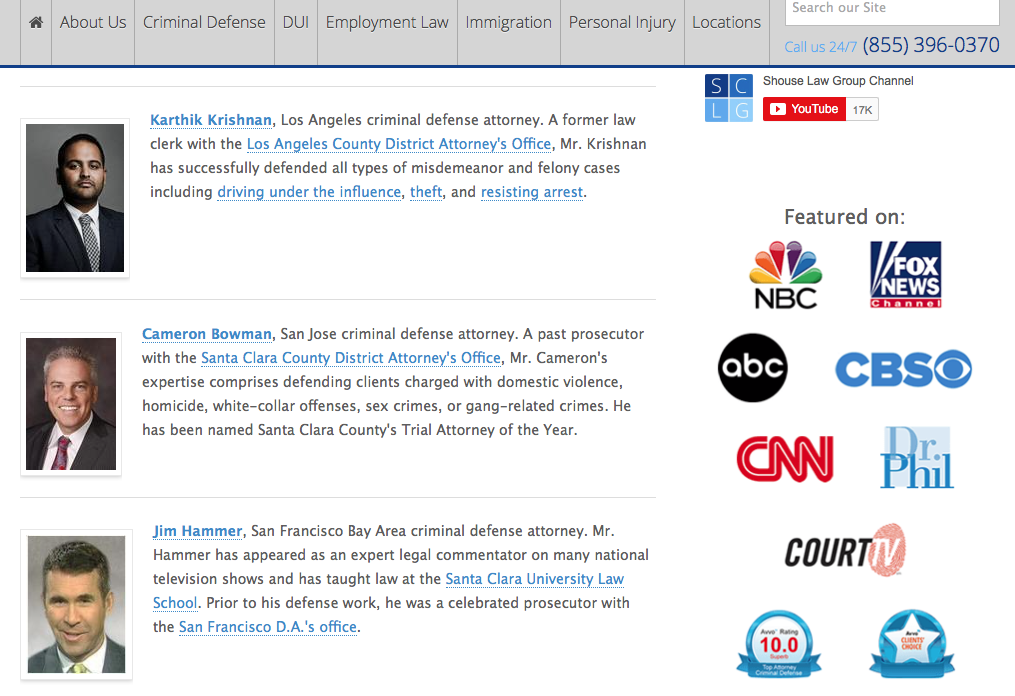
Task: Click the Dr. Phil logo
Action: [x=916, y=458]
